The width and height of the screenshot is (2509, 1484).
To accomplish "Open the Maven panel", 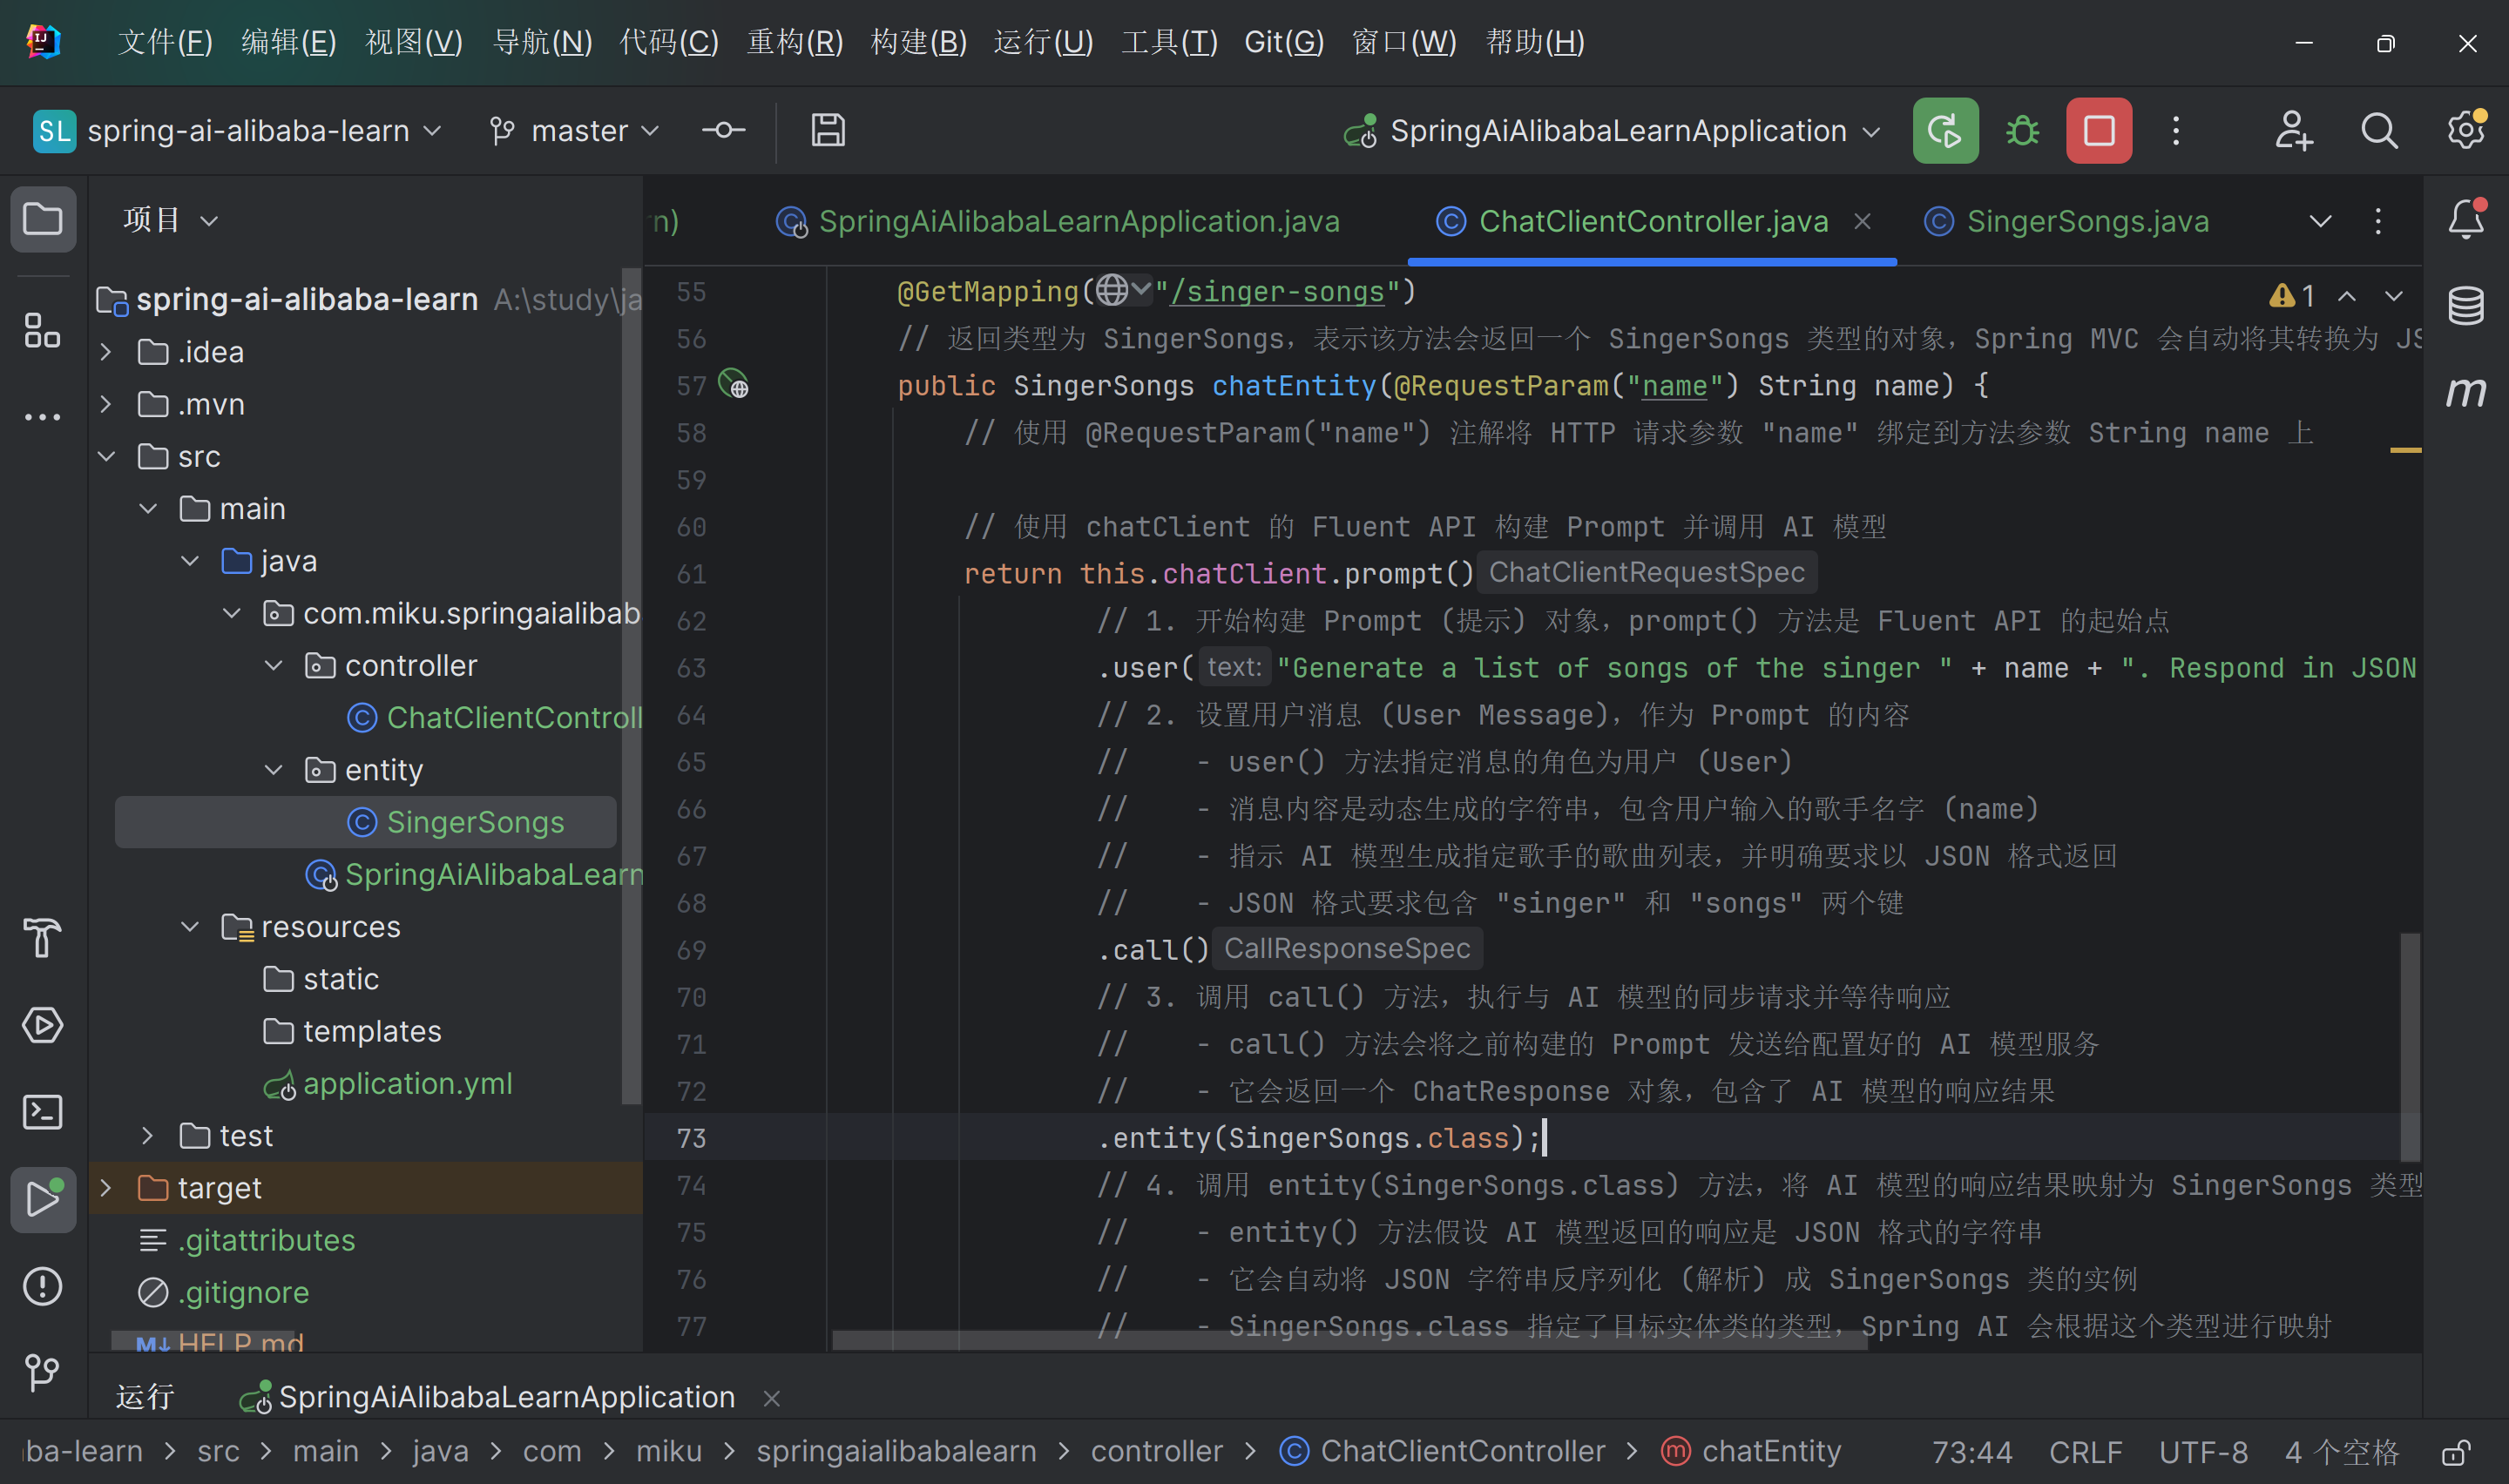I will (2466, 392).
